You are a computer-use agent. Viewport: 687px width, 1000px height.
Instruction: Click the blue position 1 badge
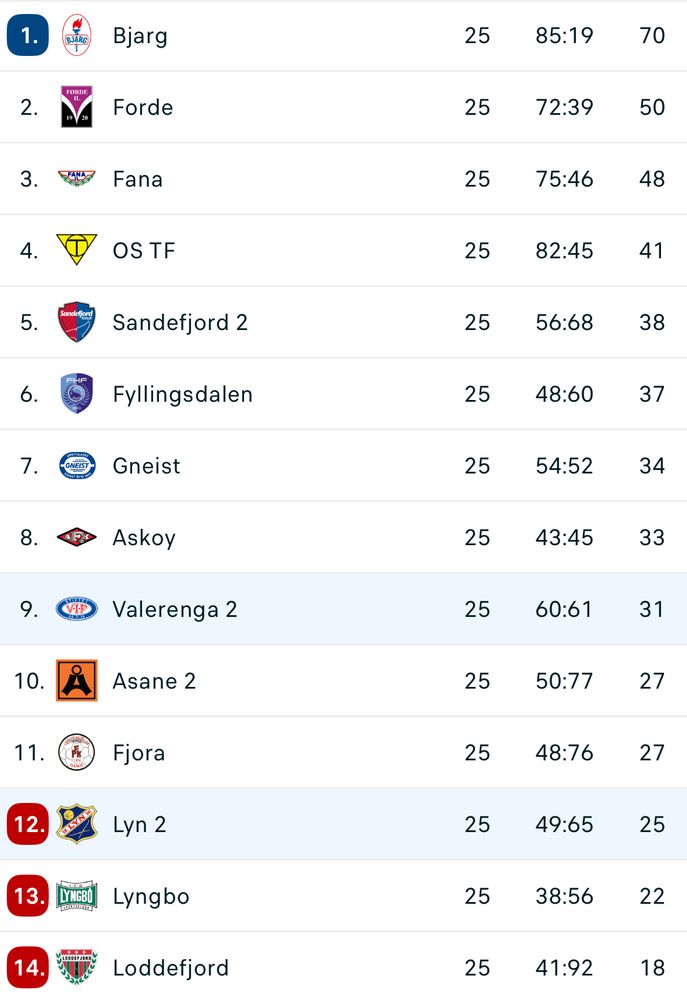pos(27,35)
